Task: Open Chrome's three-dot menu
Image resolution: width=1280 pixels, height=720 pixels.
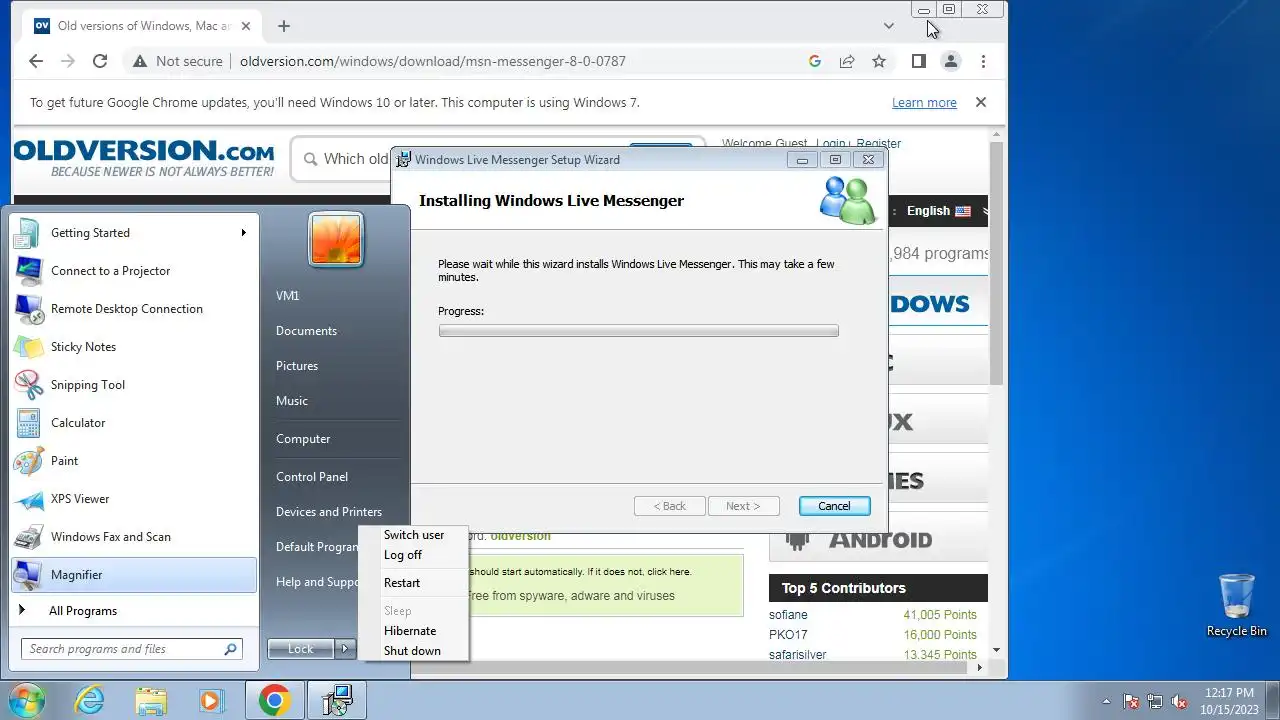Action: (983, 61)
